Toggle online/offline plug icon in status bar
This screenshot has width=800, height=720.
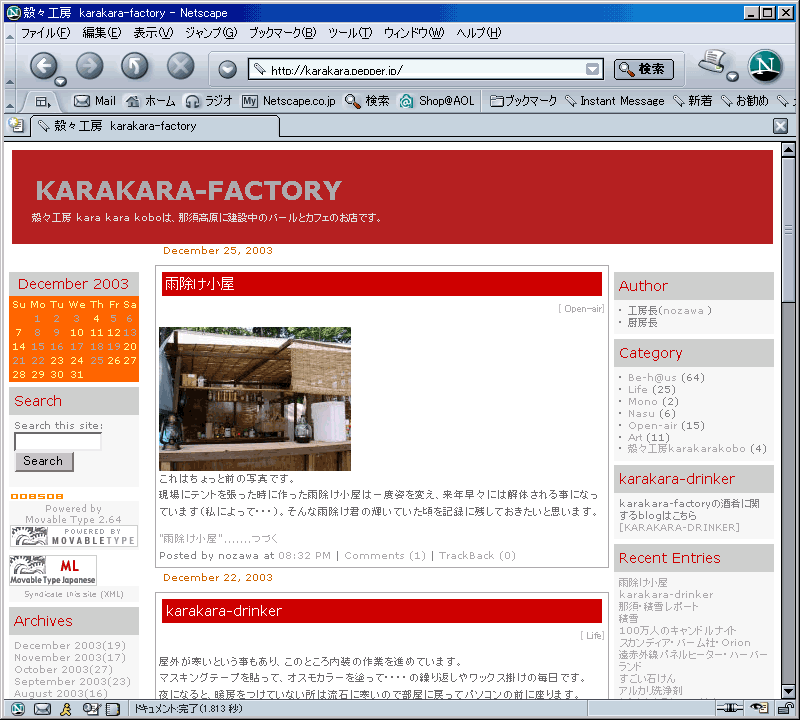coord(730,708)
